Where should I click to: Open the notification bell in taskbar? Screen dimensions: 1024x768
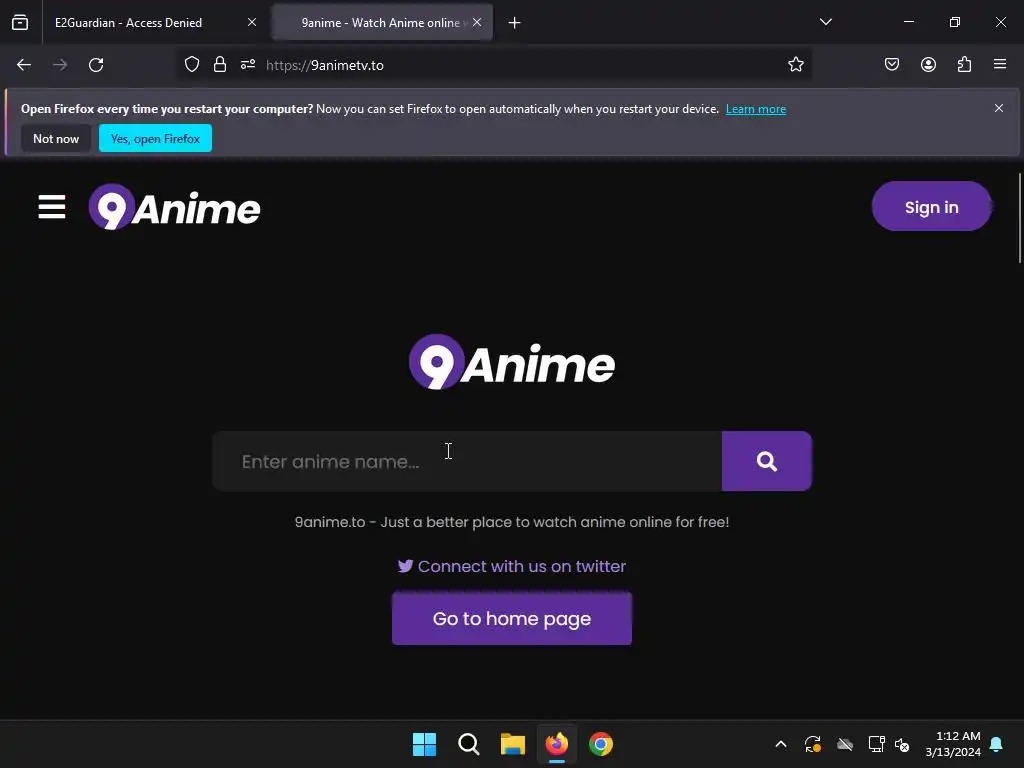tap(997, 744)
